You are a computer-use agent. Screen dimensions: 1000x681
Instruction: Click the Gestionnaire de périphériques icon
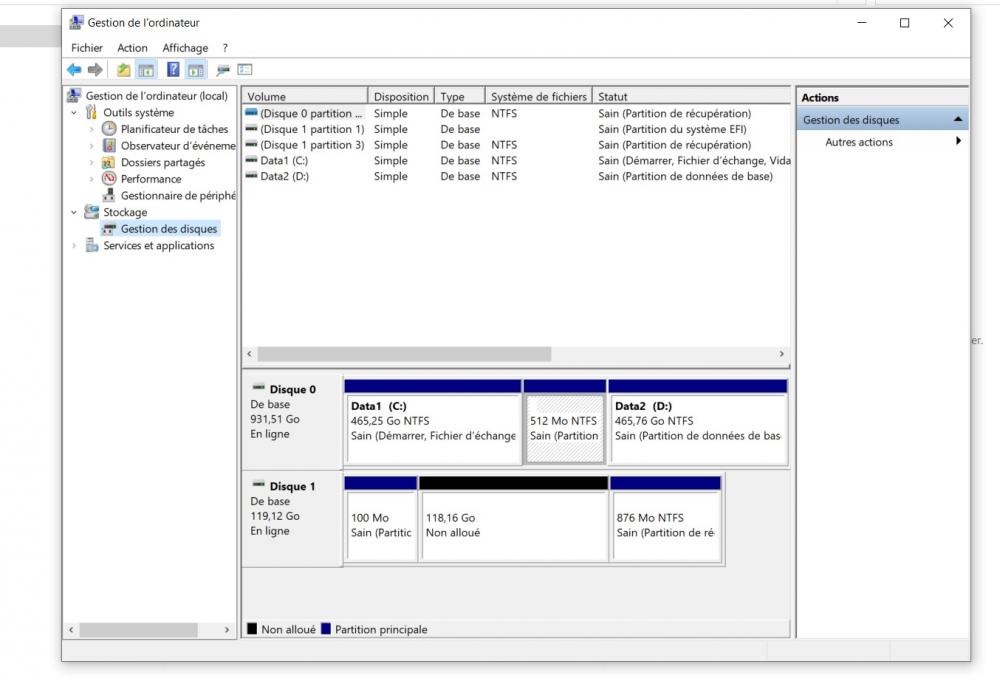109,195
